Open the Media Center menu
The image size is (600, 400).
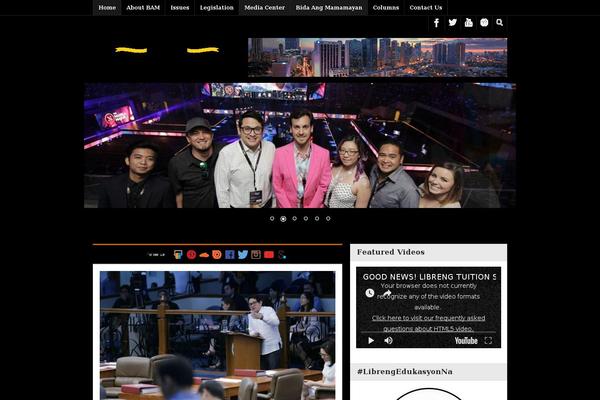(x=264, y=8)
